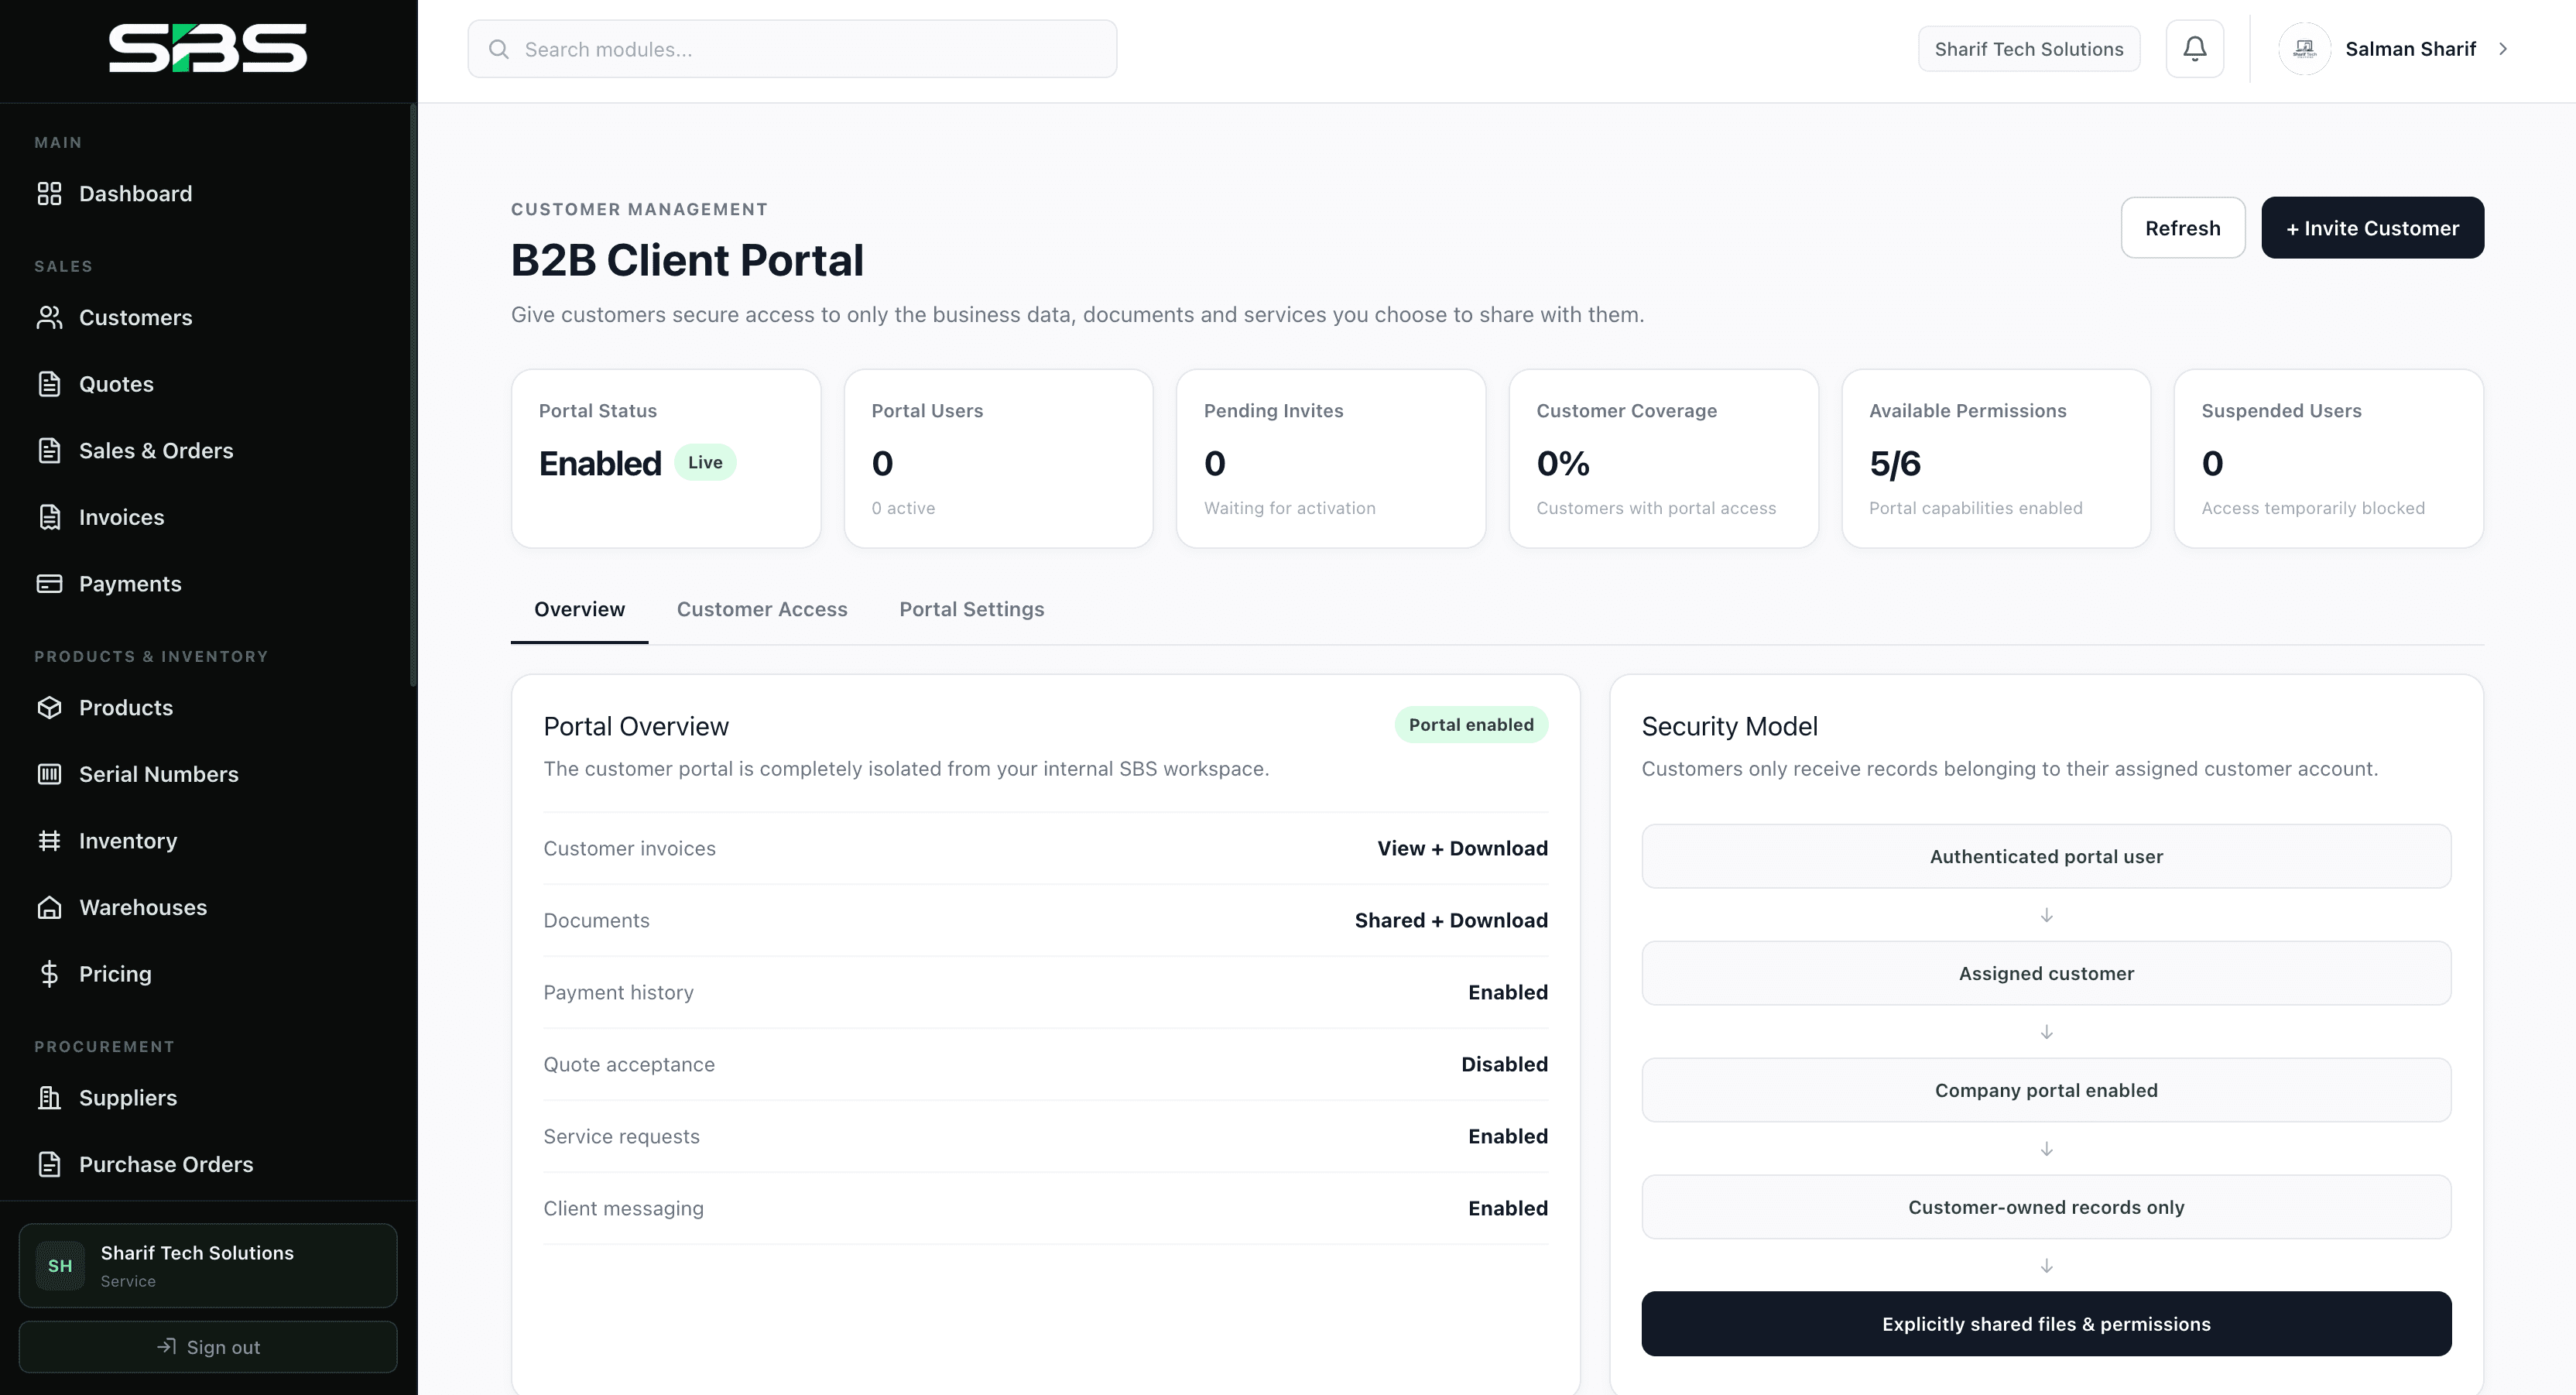Focus the Search modules field

tap(792, 49)
